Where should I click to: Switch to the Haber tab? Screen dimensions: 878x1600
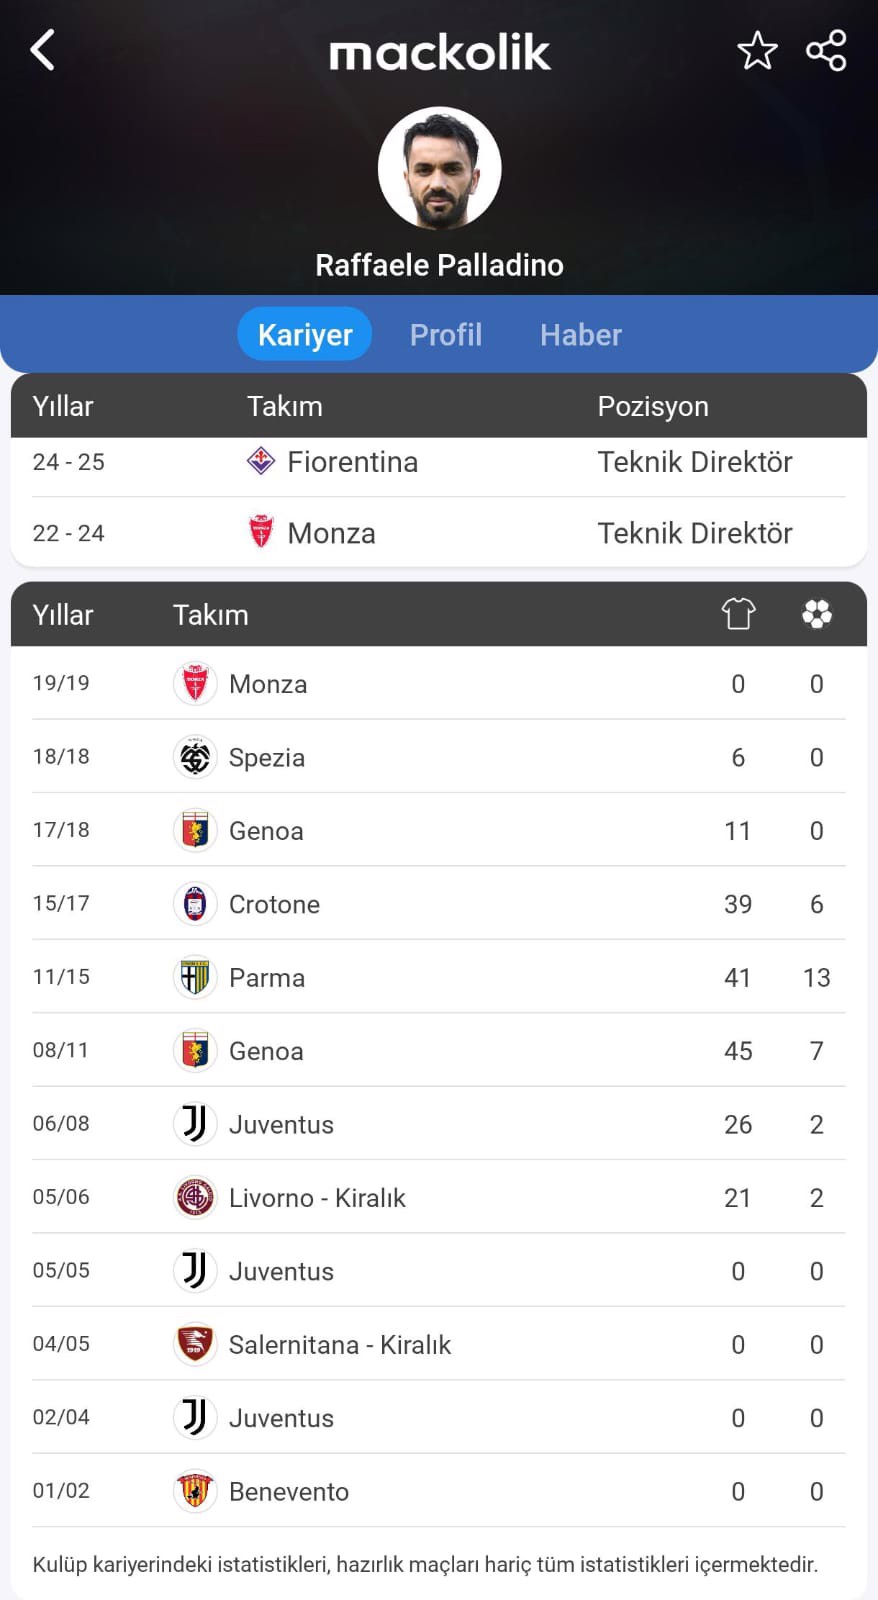click(580, 334)
